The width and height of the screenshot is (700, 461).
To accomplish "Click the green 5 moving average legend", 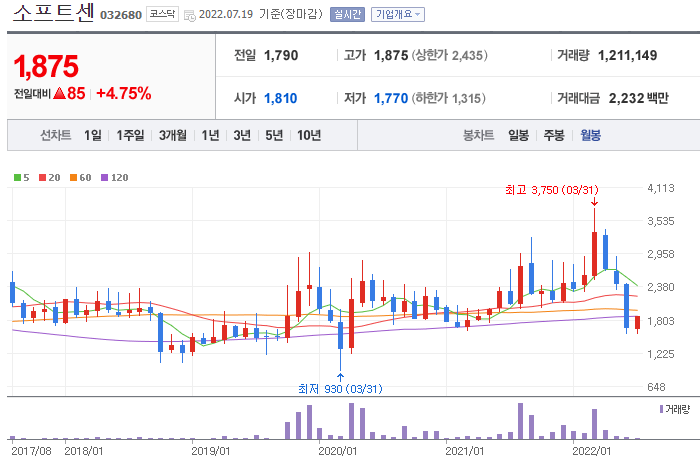I will click(21, 178).
